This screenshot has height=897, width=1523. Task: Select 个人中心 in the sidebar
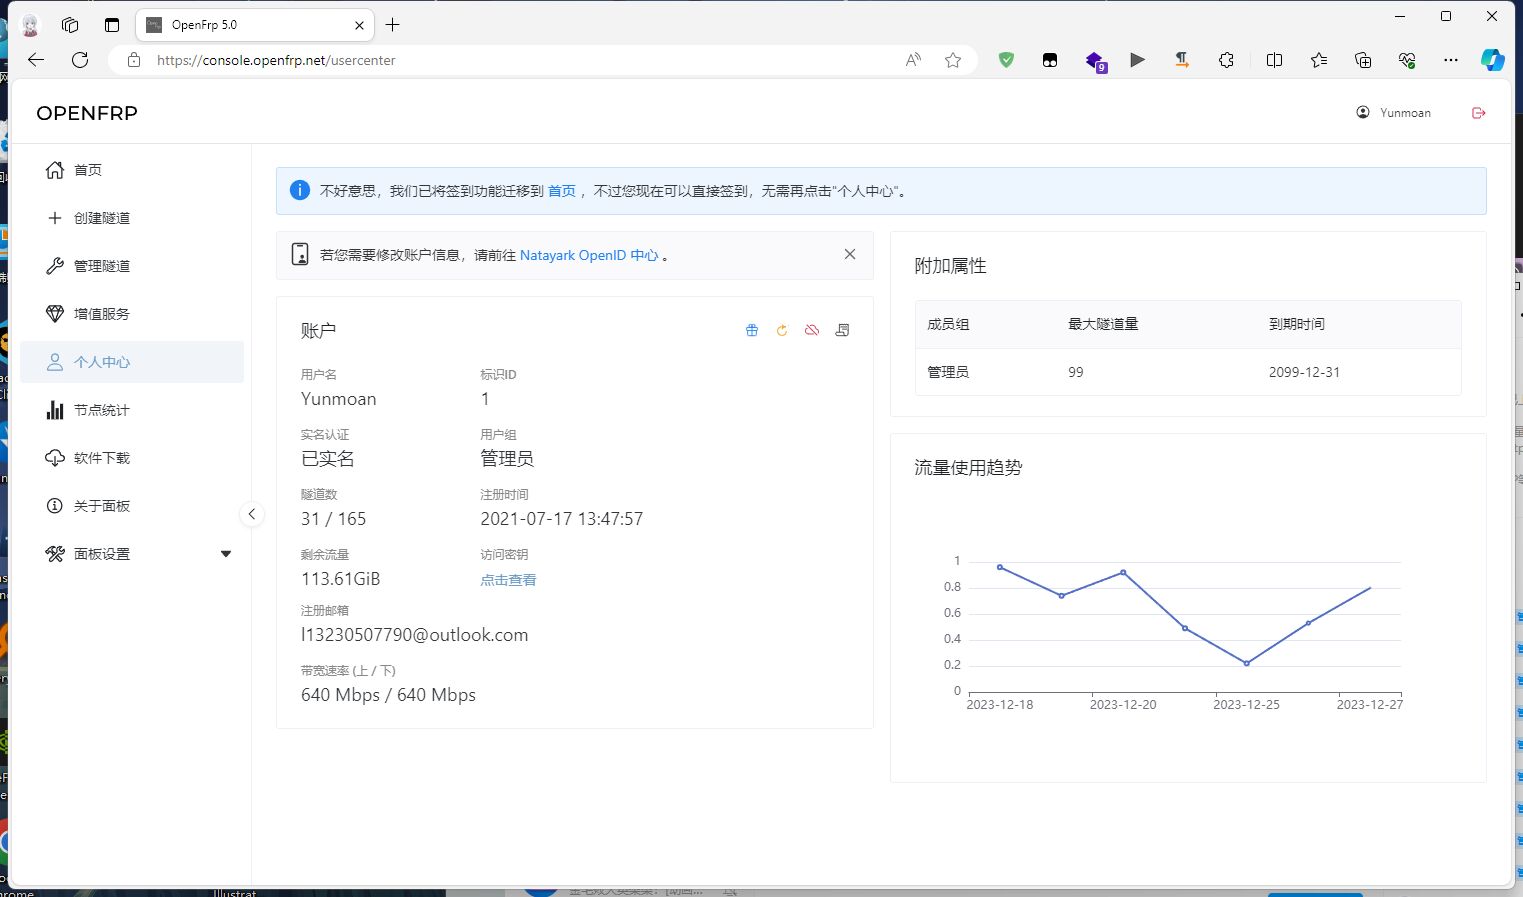click(132, 362)
